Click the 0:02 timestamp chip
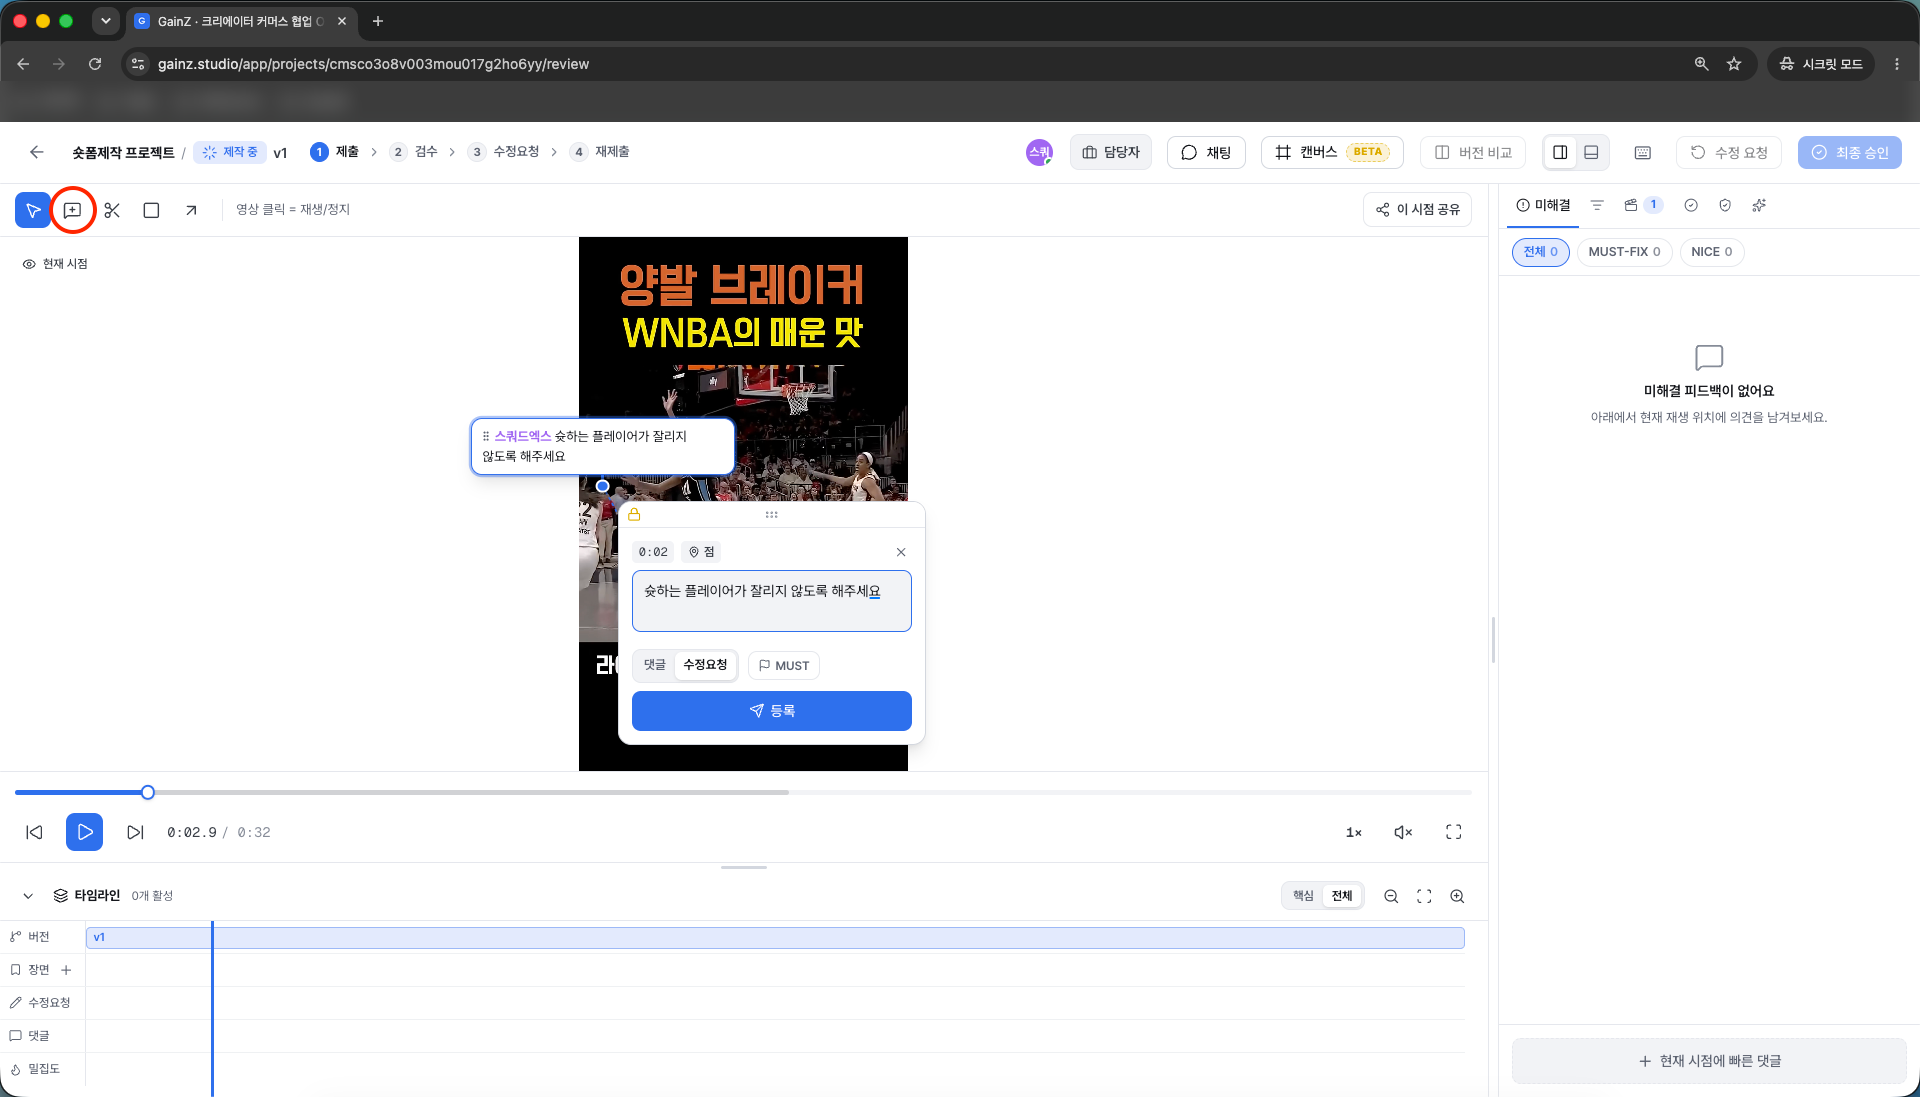The width and height of the screenshot is (1920, 1097). (x=653, y=552)
